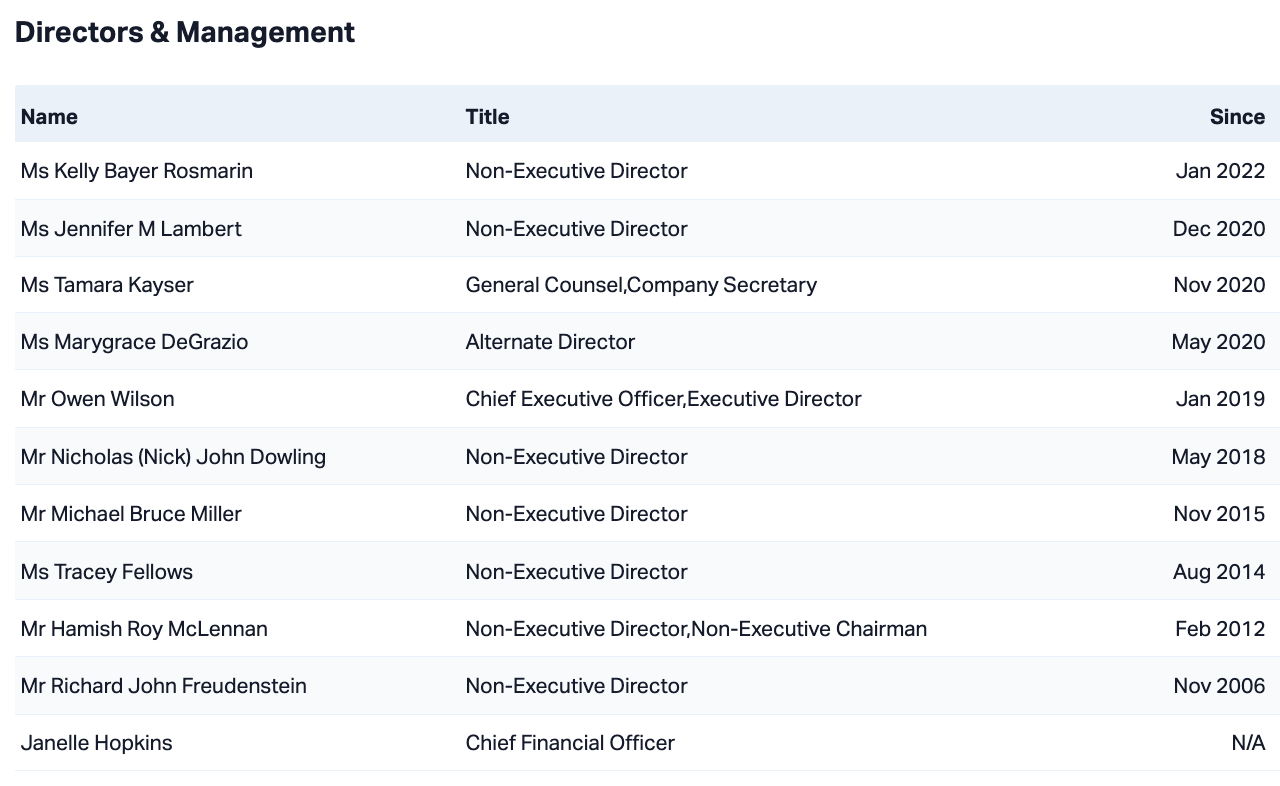Click Ms Jennifer M Lambert row name
The width and height of the screenshot is (1280, 786).
(131, 229)
